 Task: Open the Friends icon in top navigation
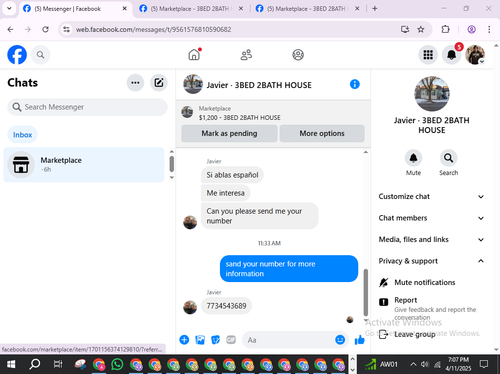pyautogui.click(x=246, y=55)
